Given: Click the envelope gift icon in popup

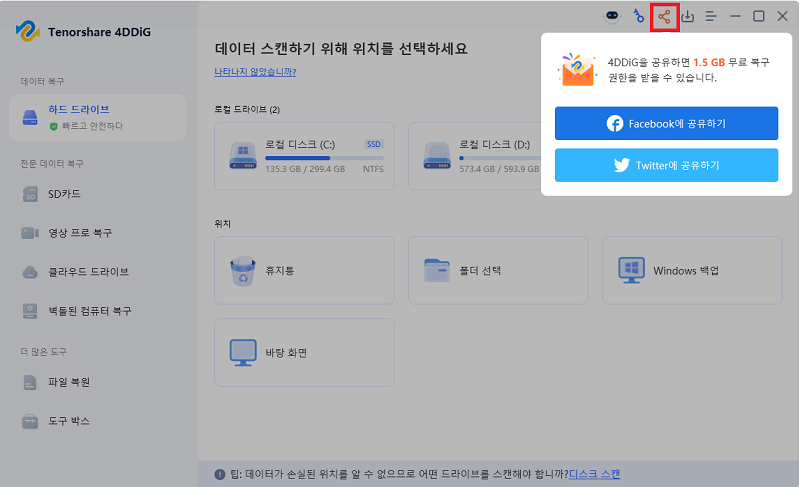Looking at the screenshot, I should 578,69.
